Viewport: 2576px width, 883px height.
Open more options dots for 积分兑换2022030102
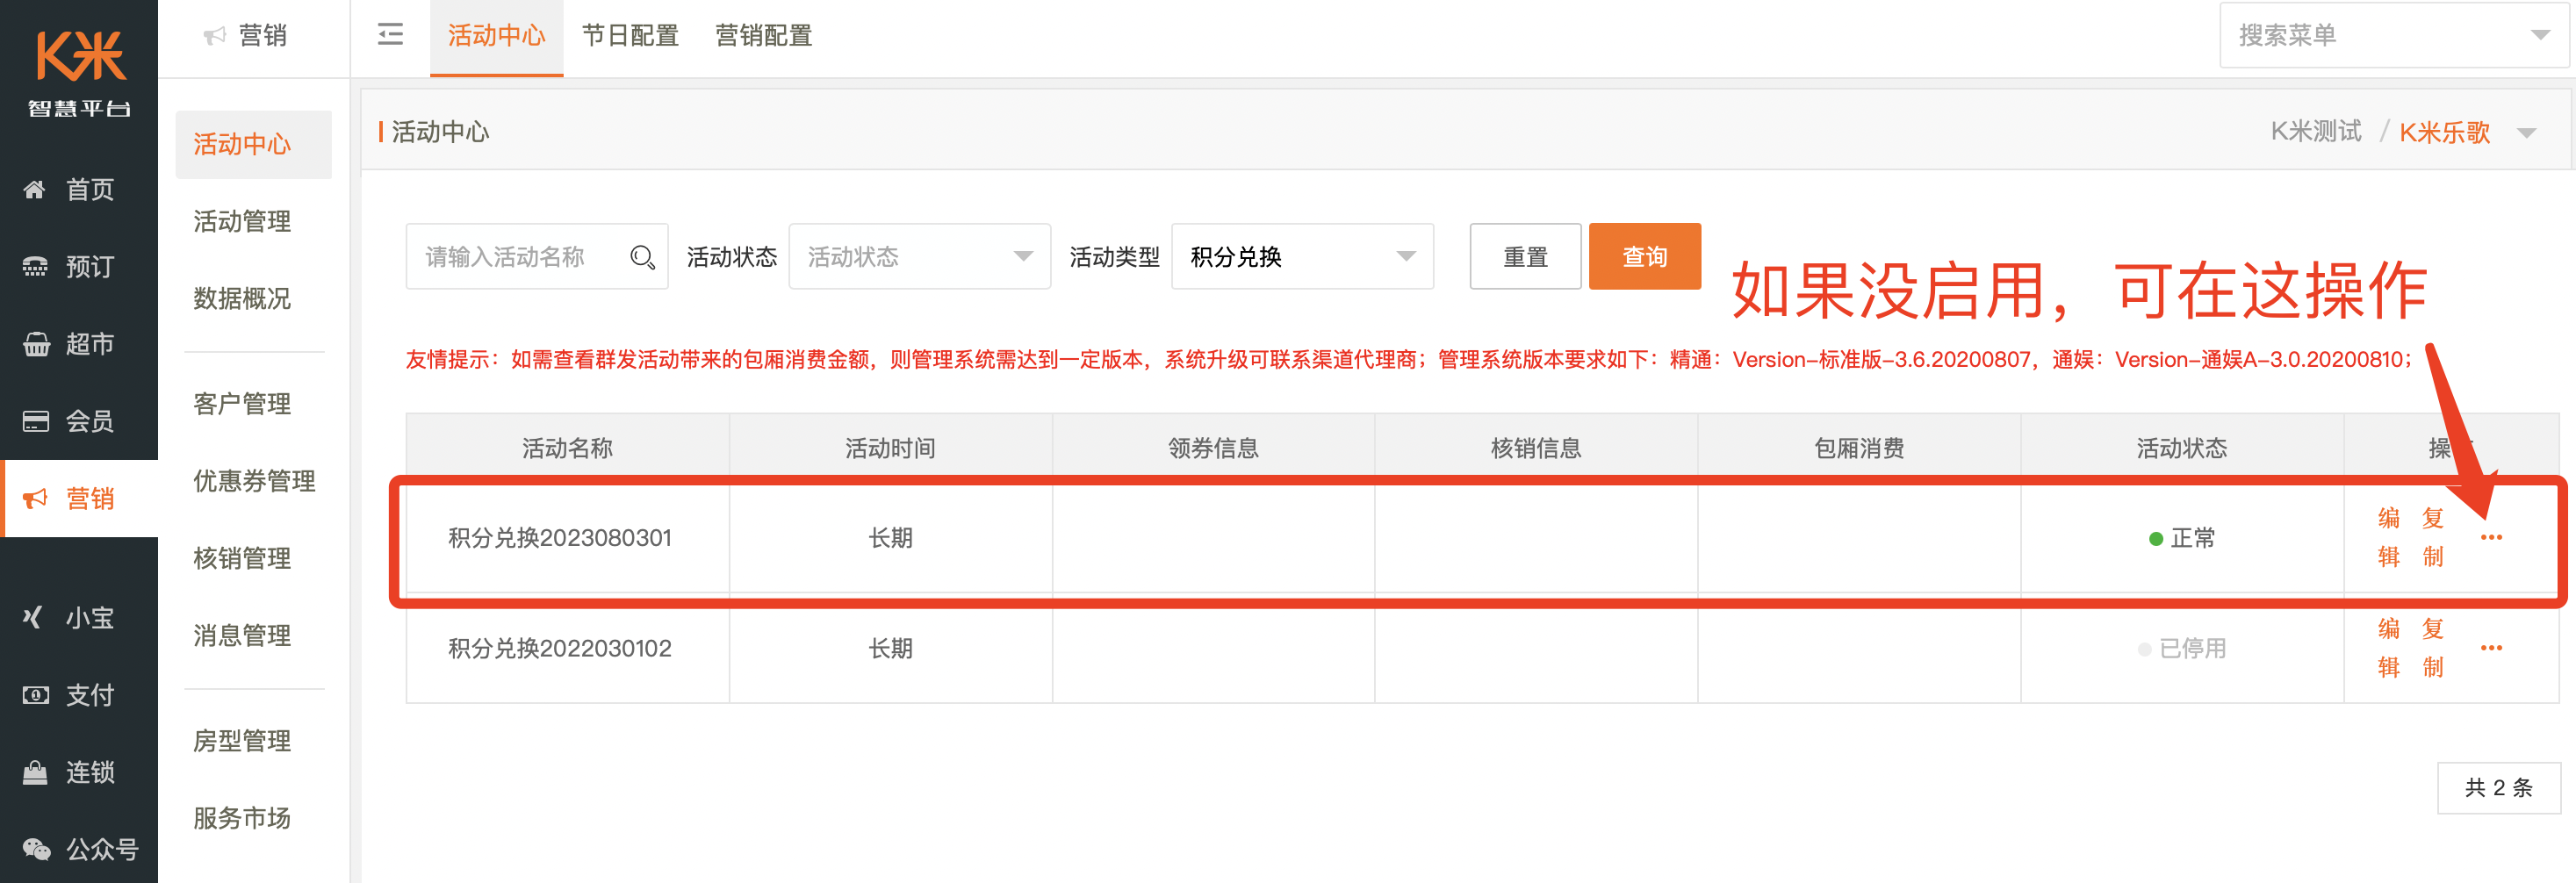point(2491,648)
